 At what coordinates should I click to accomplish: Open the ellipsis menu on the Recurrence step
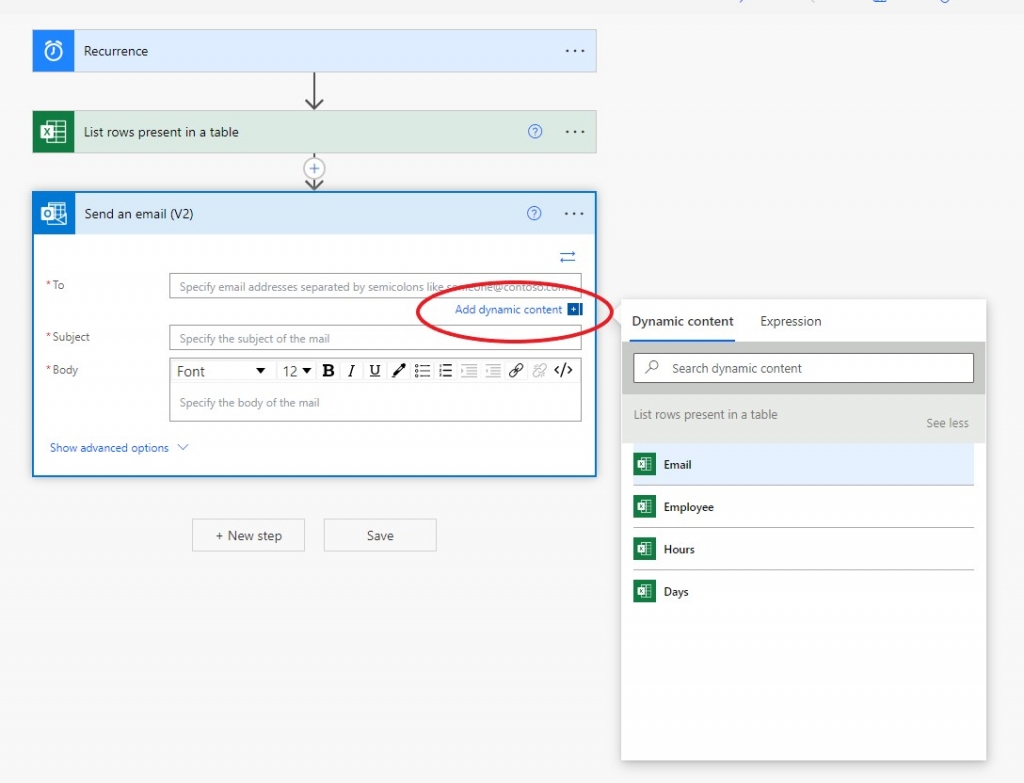[575, 50]
